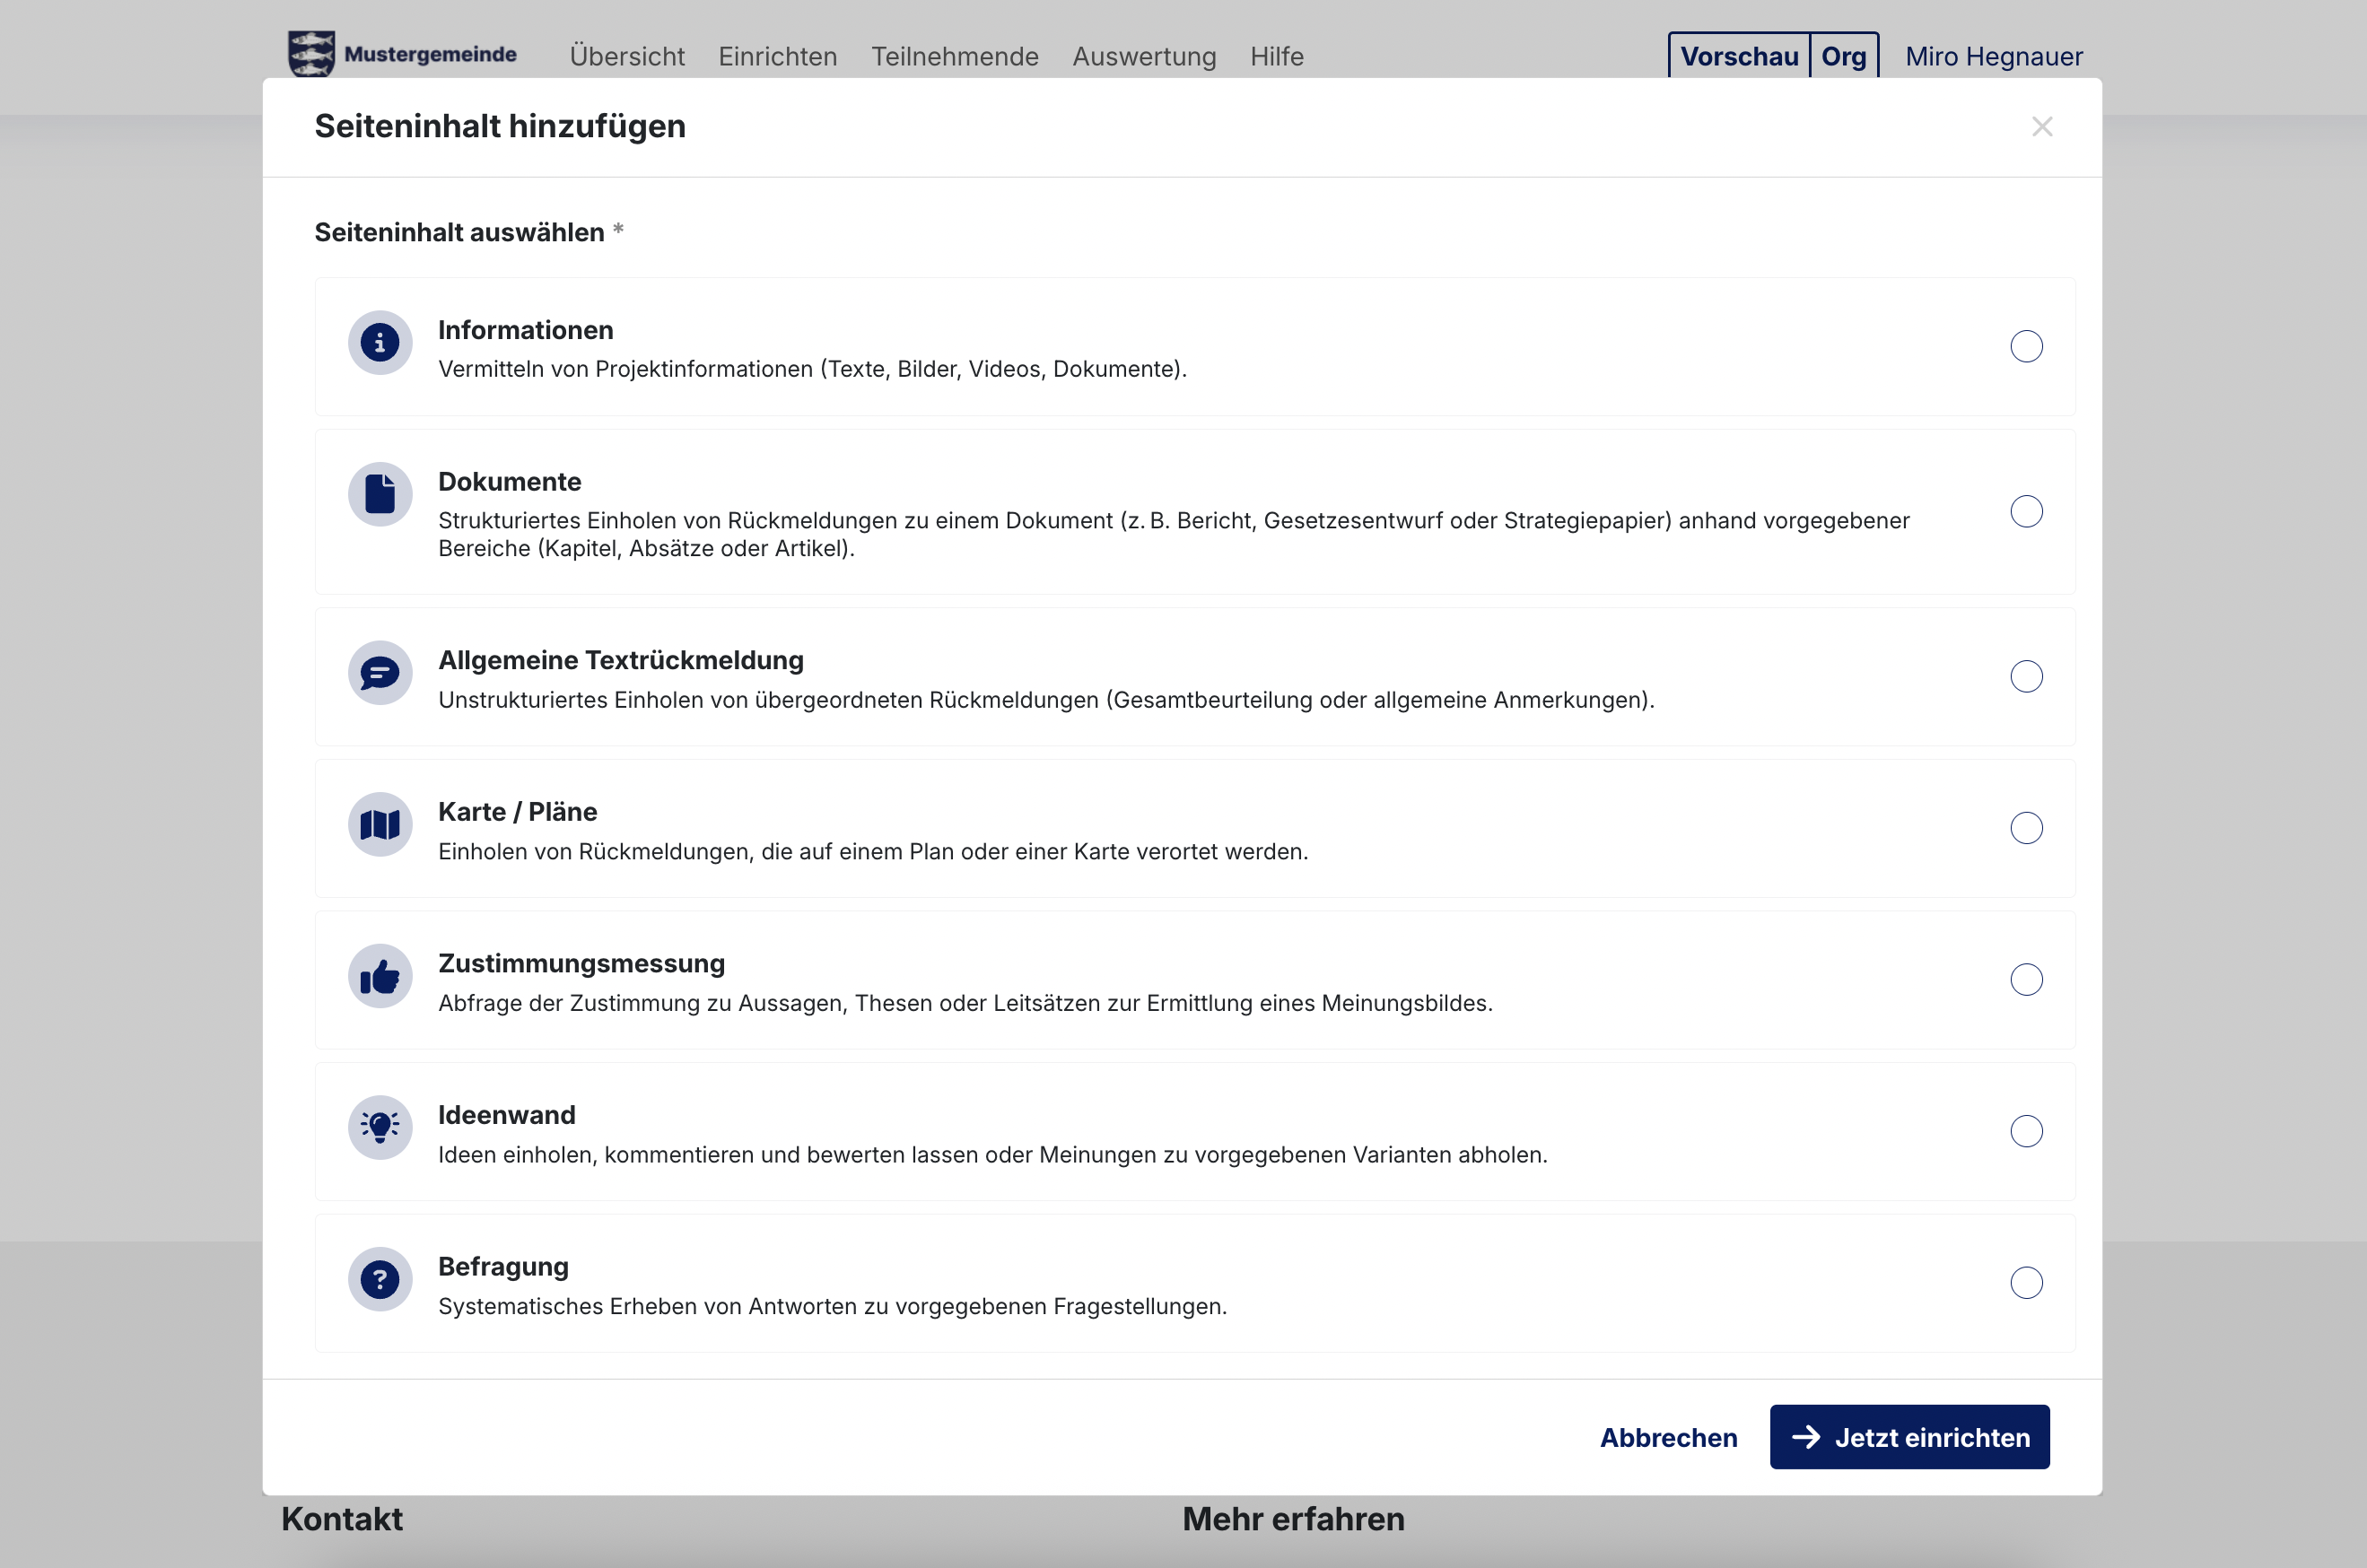Open the Teilnehmende navigation item
2367x1568 pixels.
pos(955,56)
